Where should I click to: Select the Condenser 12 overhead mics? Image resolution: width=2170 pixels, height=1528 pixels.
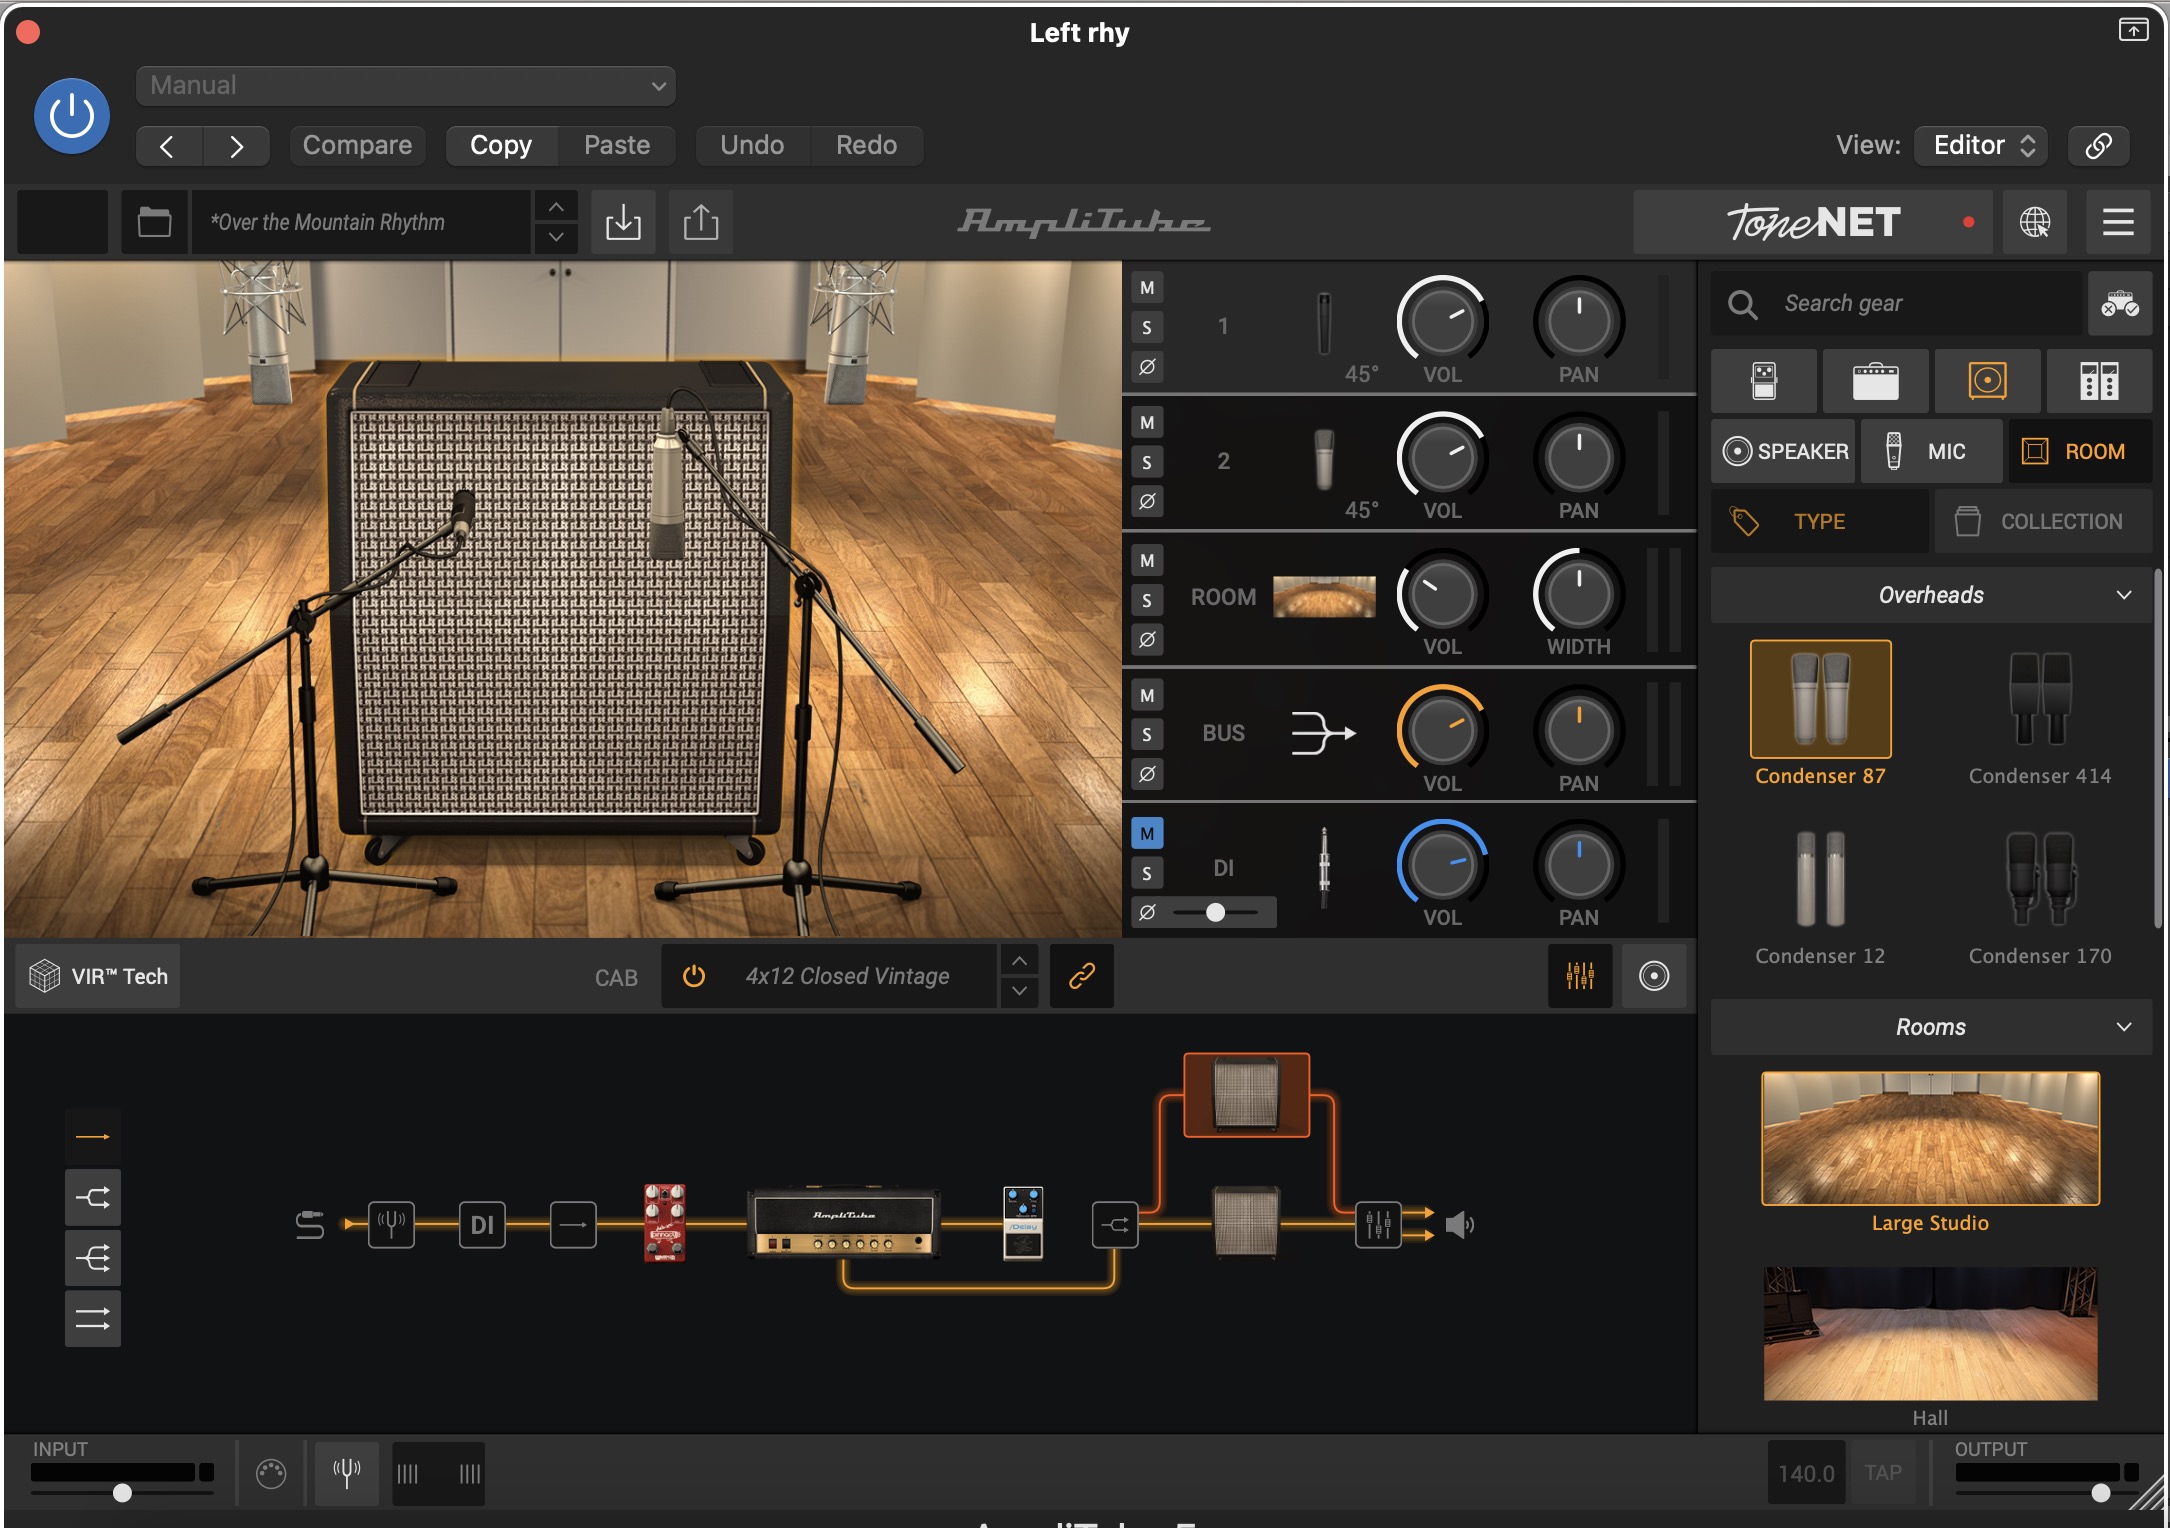pyautogui.click(x=1820, y=895)
